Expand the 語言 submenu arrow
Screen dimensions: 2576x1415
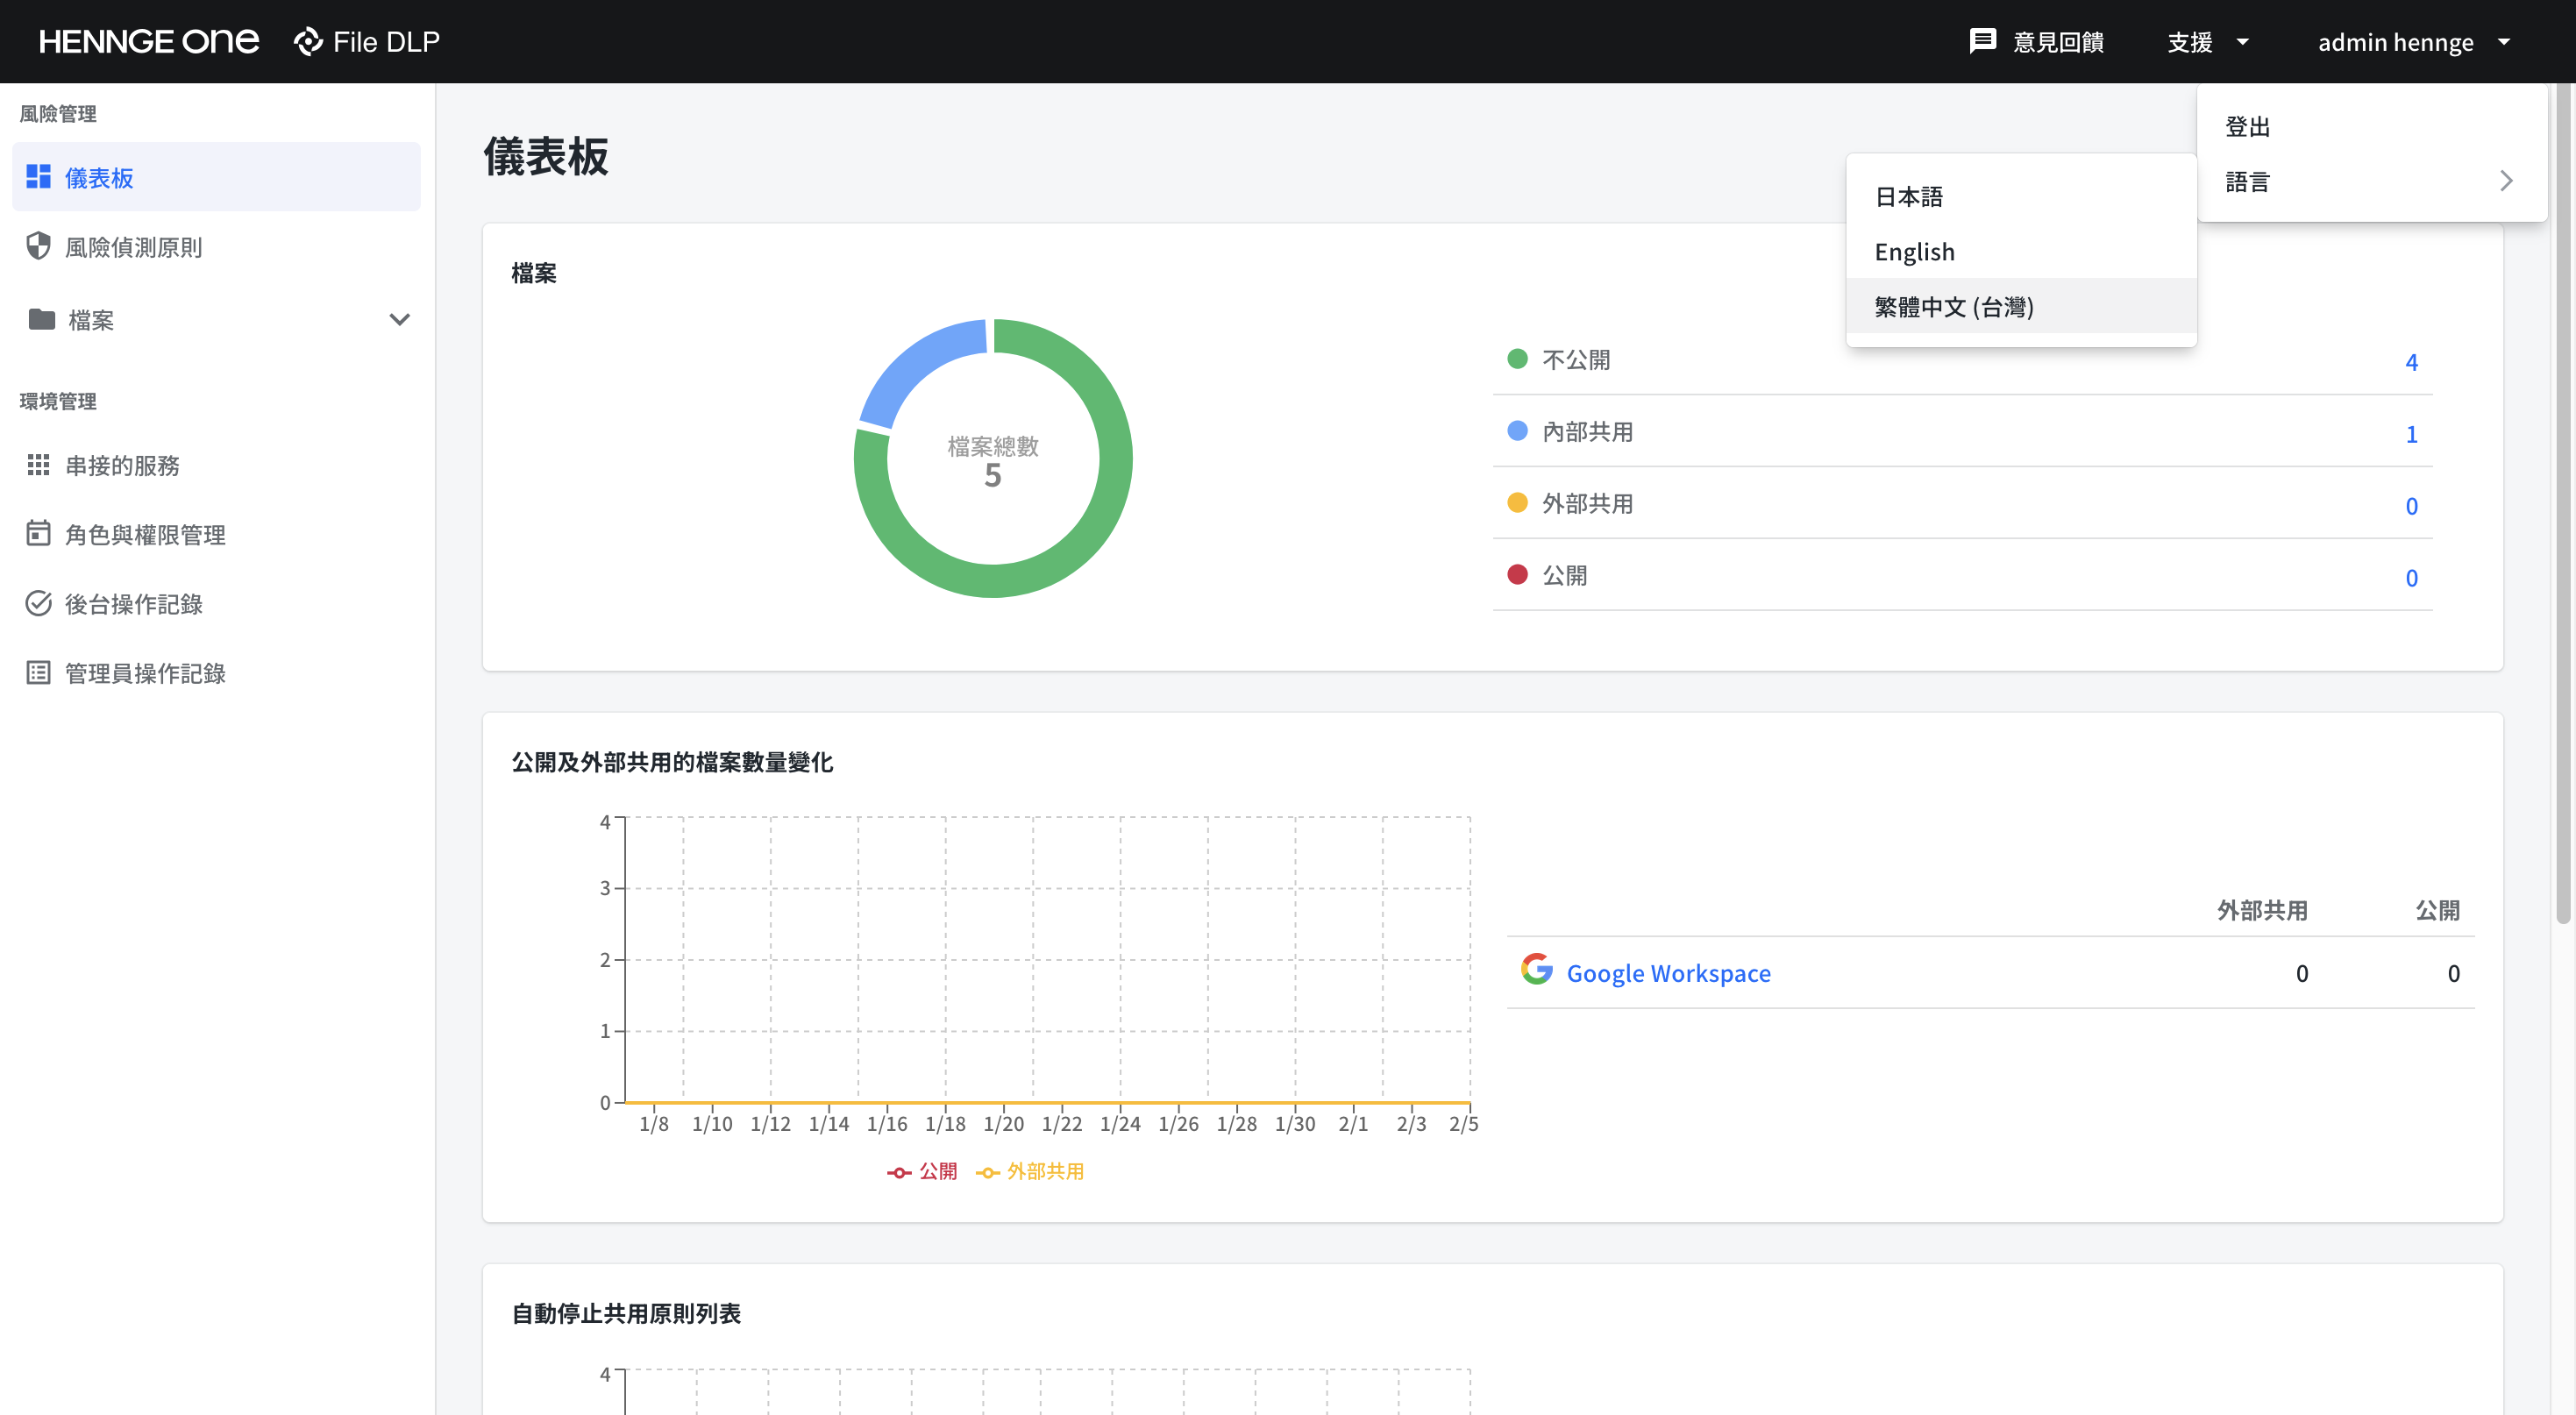click(2506, 181)
